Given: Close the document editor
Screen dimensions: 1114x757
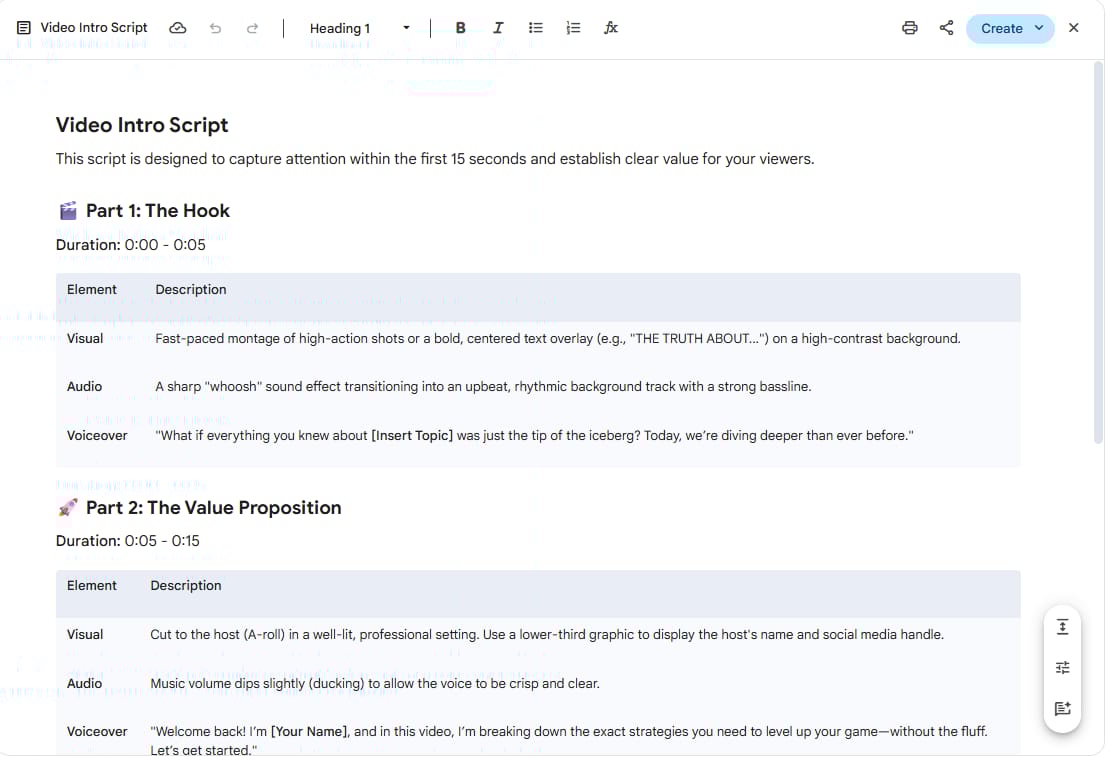Looking at the screenshot, I should 1073,28.
